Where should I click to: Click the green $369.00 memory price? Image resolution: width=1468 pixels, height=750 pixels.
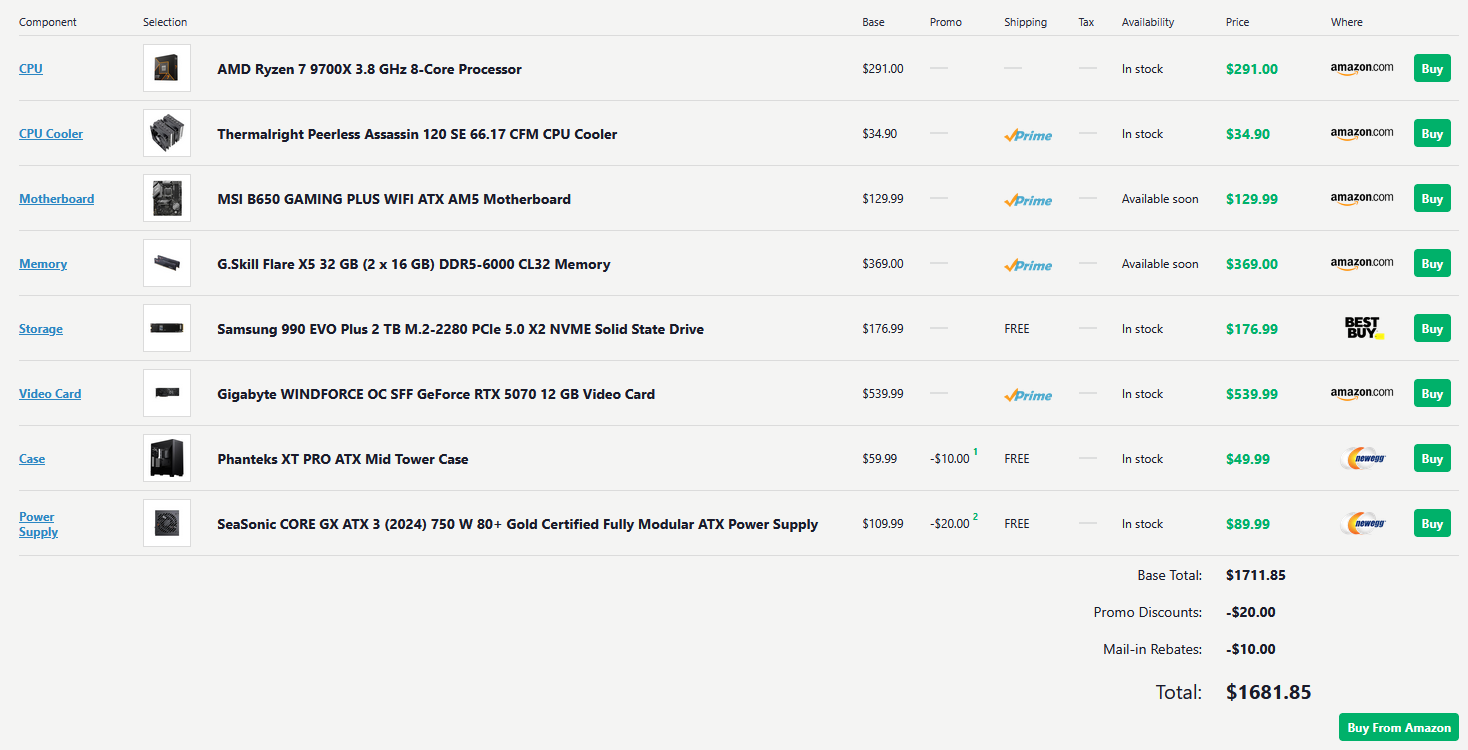(1252, 264)
